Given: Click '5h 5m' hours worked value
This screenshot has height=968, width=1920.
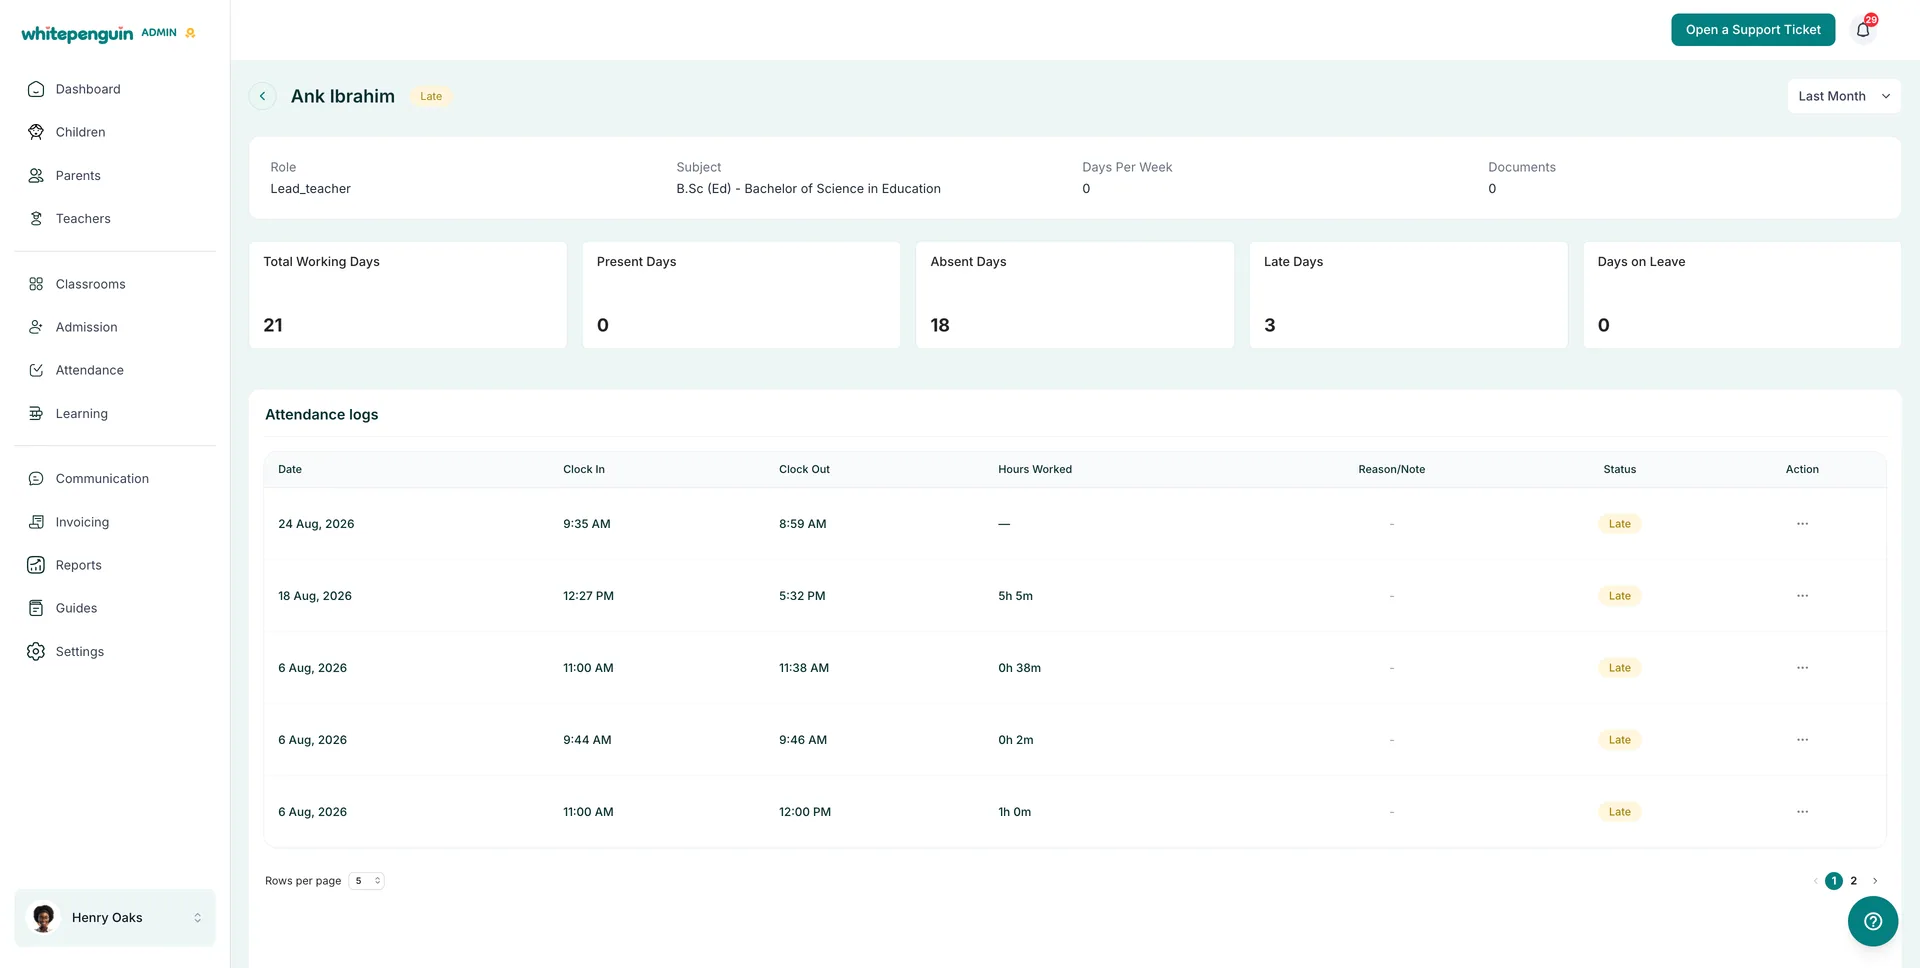Looking at the screenshot, I should tap(1015, 596).
